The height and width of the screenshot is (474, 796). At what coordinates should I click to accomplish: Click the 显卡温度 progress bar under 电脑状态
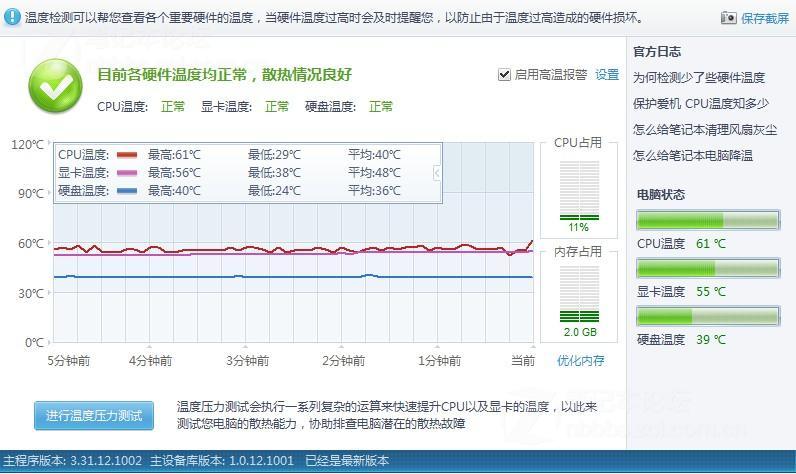(708, 268)
